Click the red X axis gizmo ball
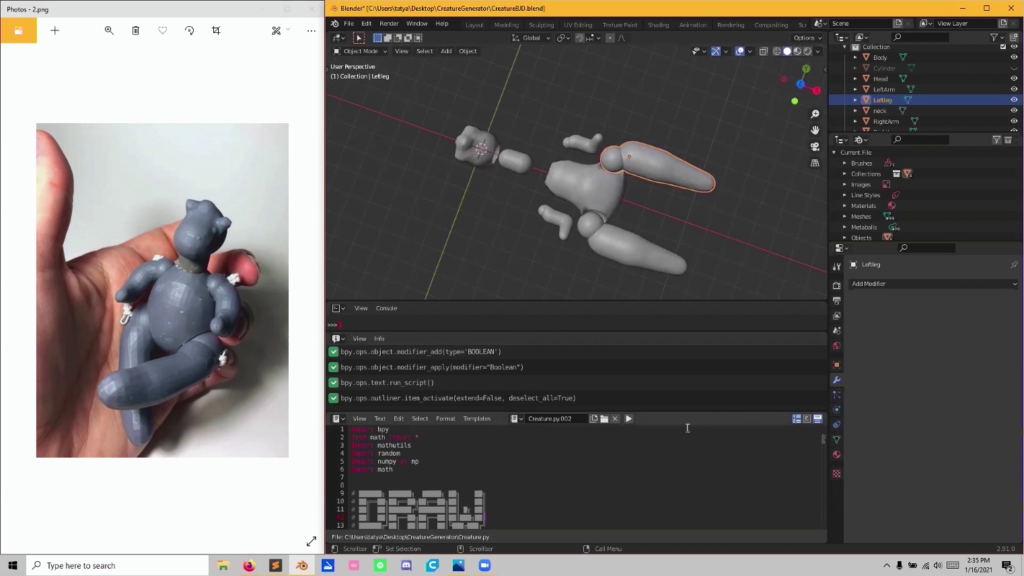This screenshot has width=1024, height=576. [x=816, y=91]
